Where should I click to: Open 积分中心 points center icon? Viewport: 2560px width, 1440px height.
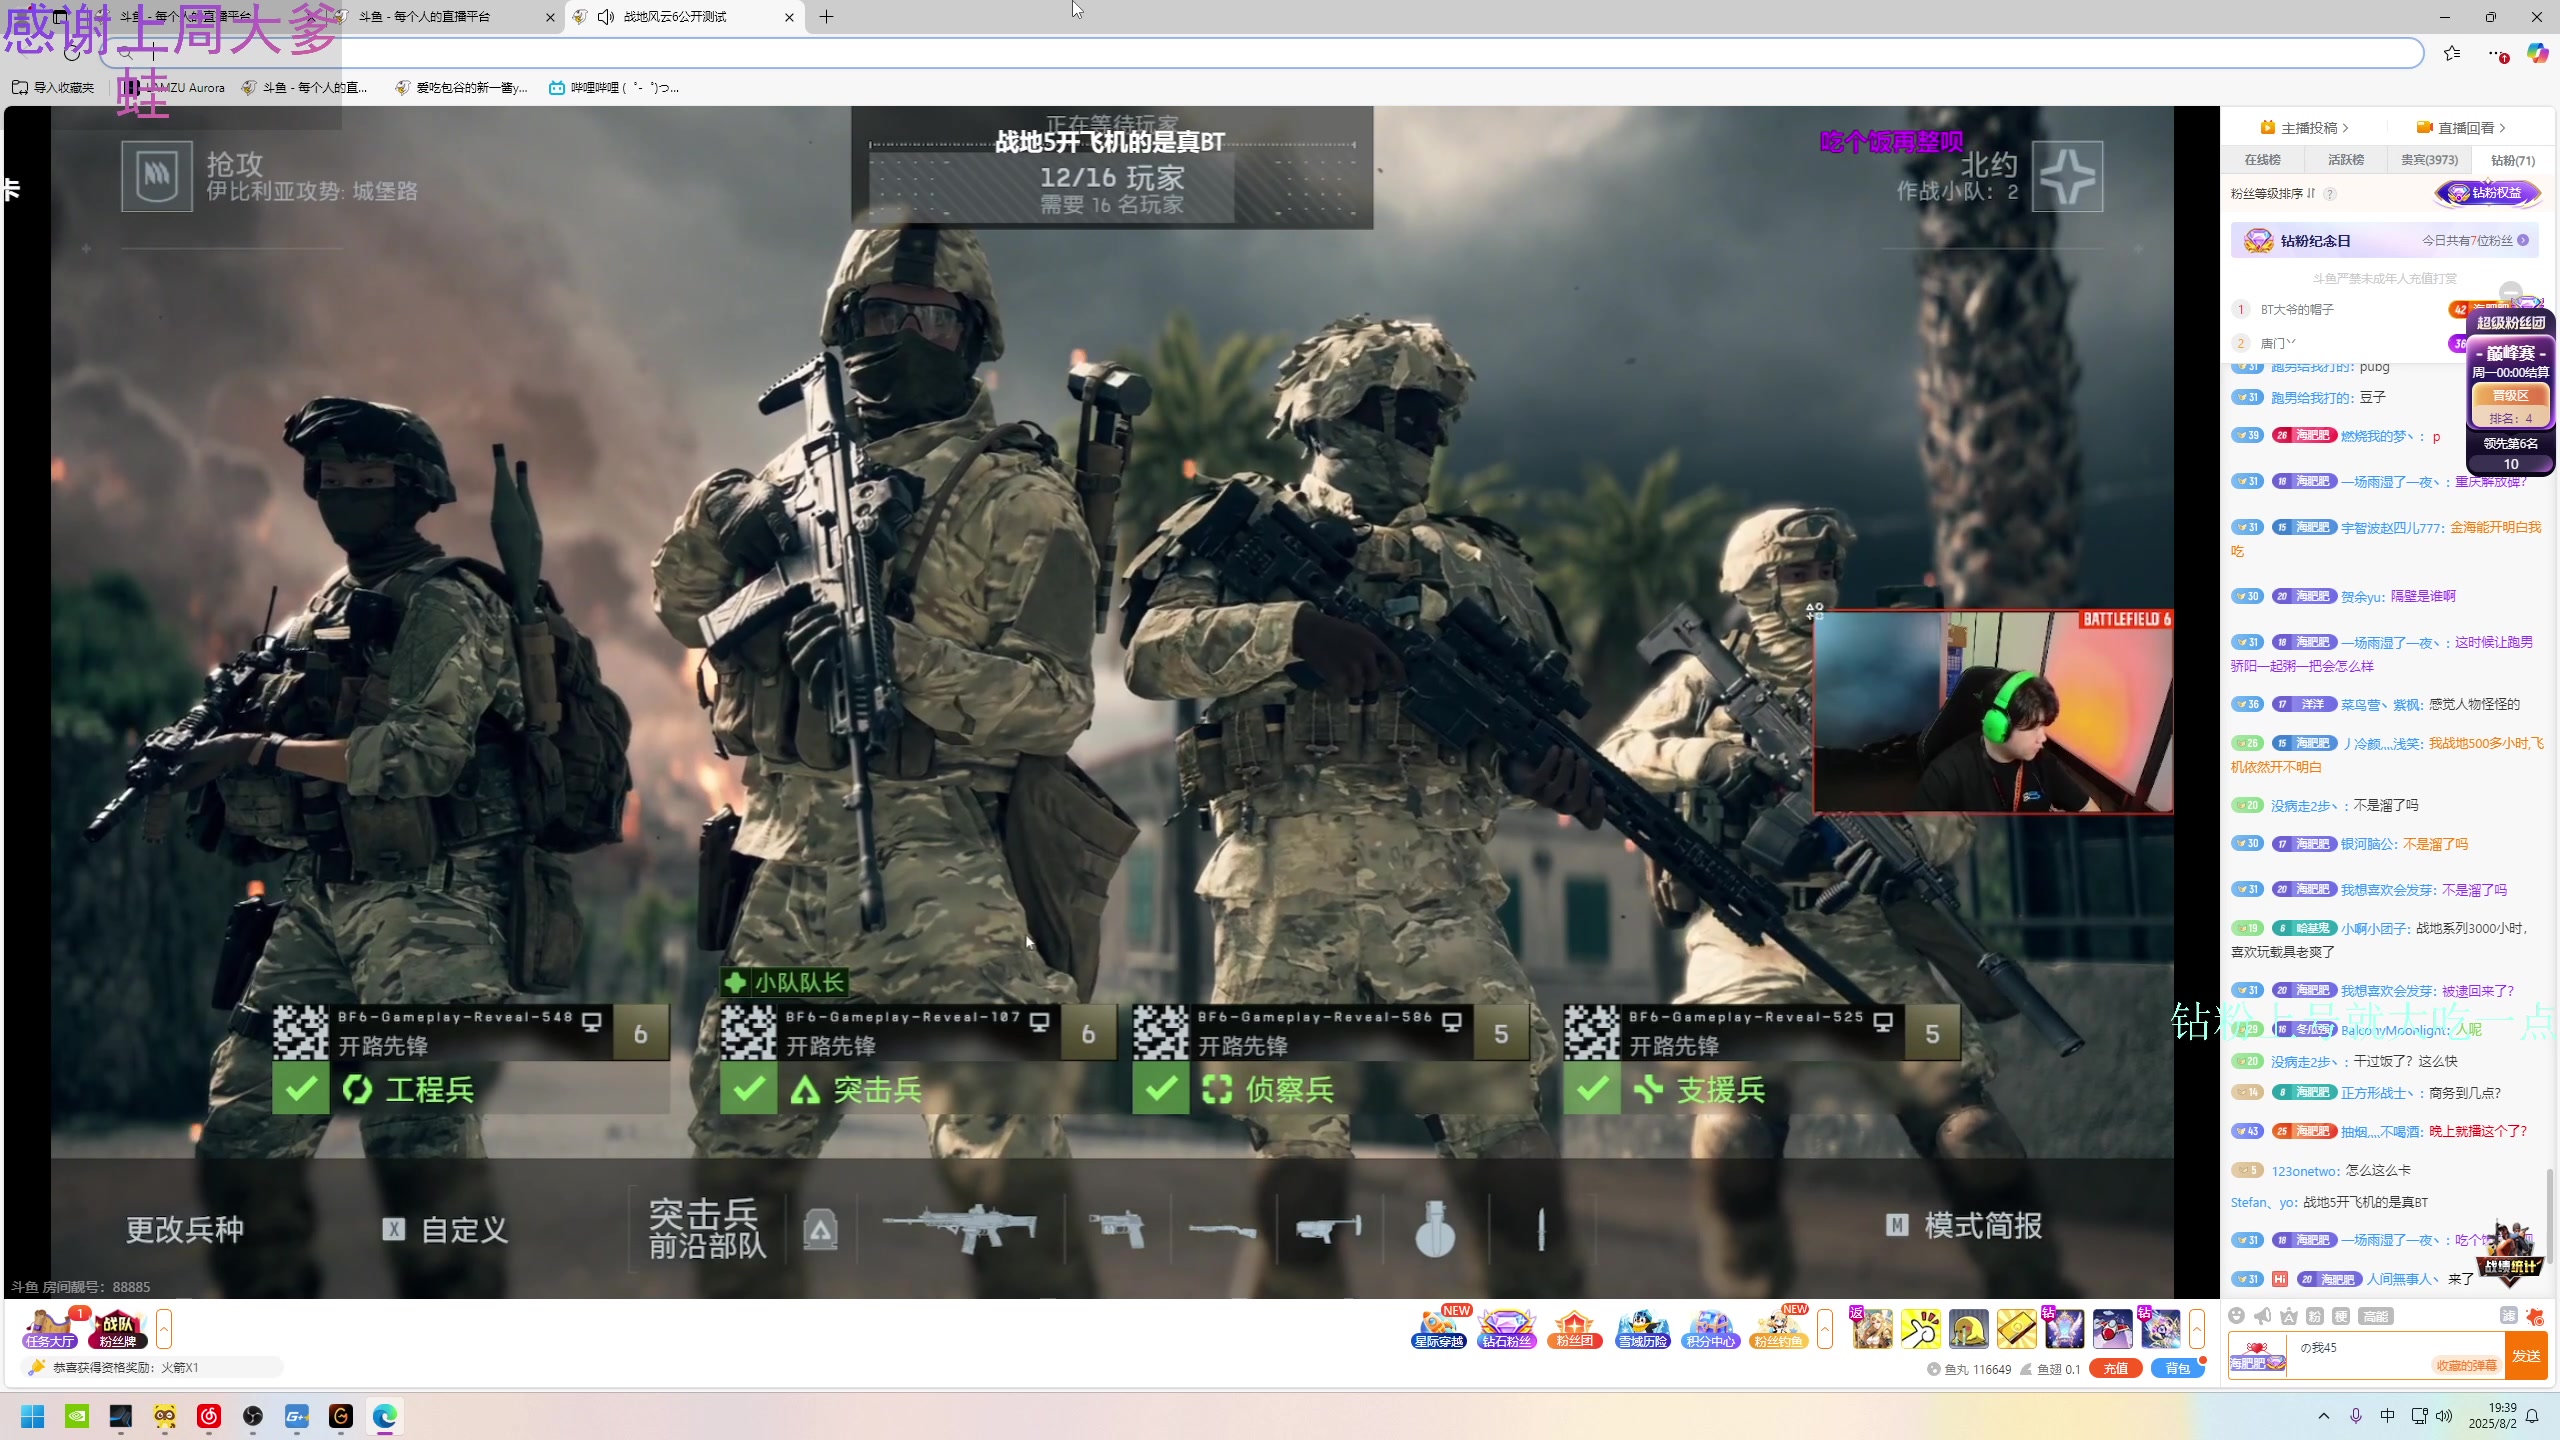pyautogui.click(x=1711, y=1329)
